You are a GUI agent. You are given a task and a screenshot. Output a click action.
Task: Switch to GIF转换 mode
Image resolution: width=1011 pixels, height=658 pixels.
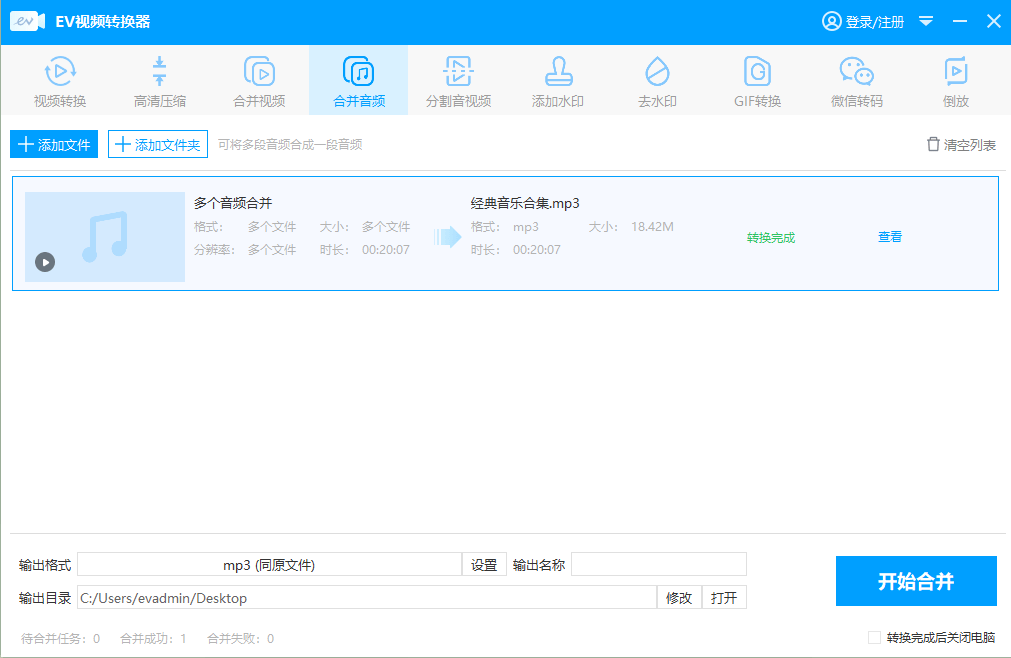tap(757, 80)
